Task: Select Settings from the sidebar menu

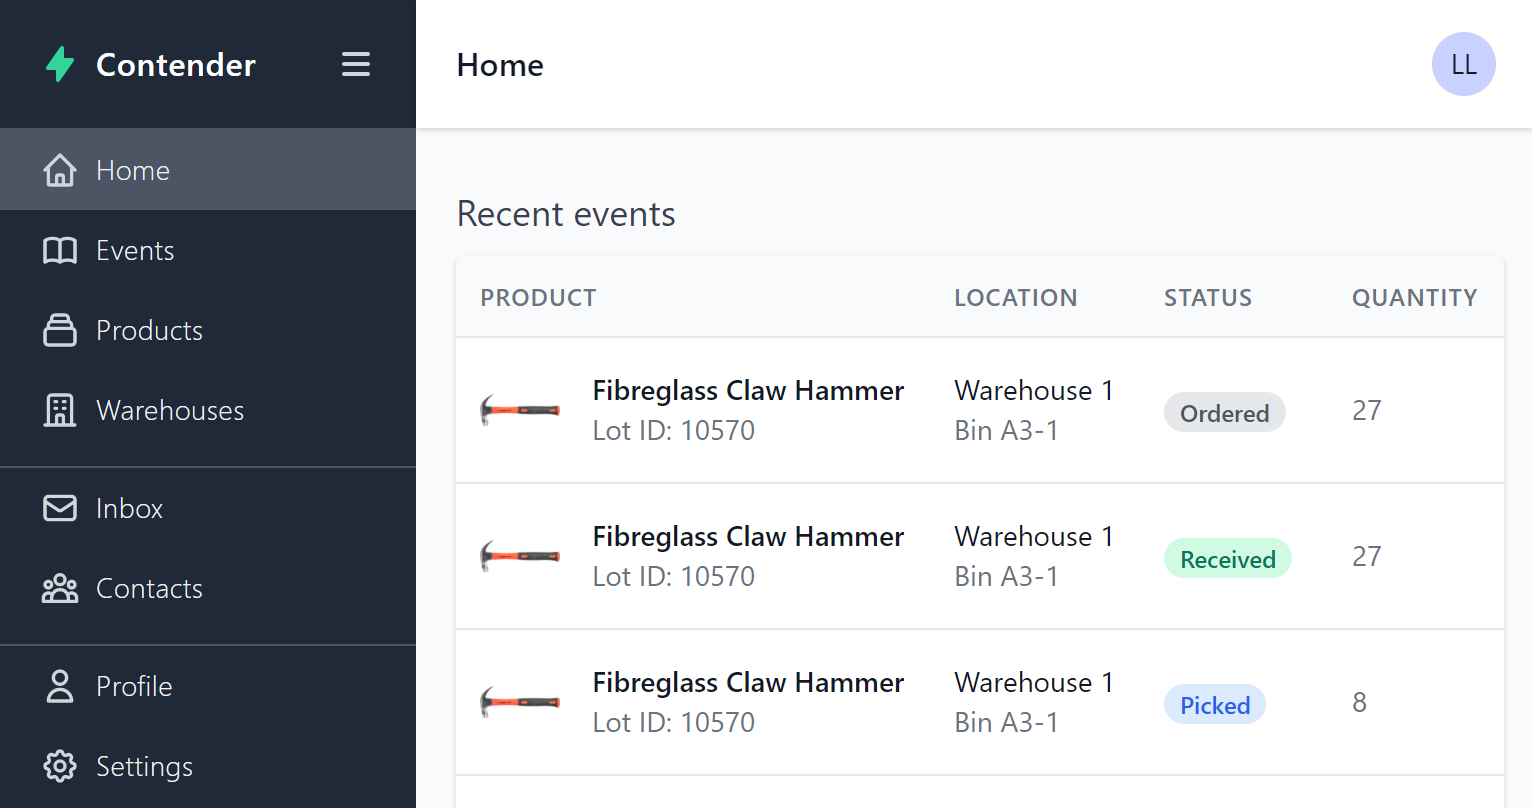Action: pos(144,766)
